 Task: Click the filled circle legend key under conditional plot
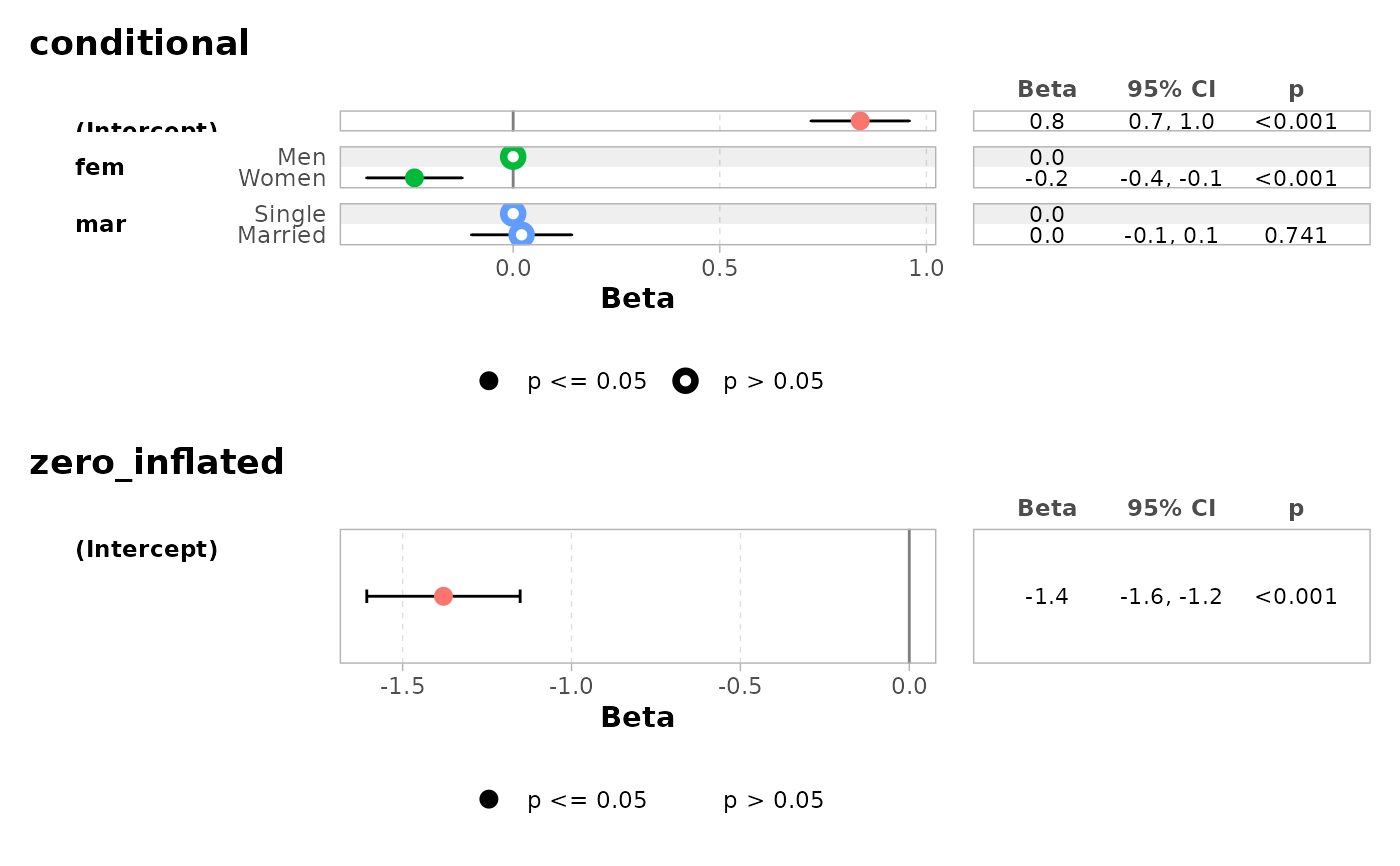coord(489,381)
